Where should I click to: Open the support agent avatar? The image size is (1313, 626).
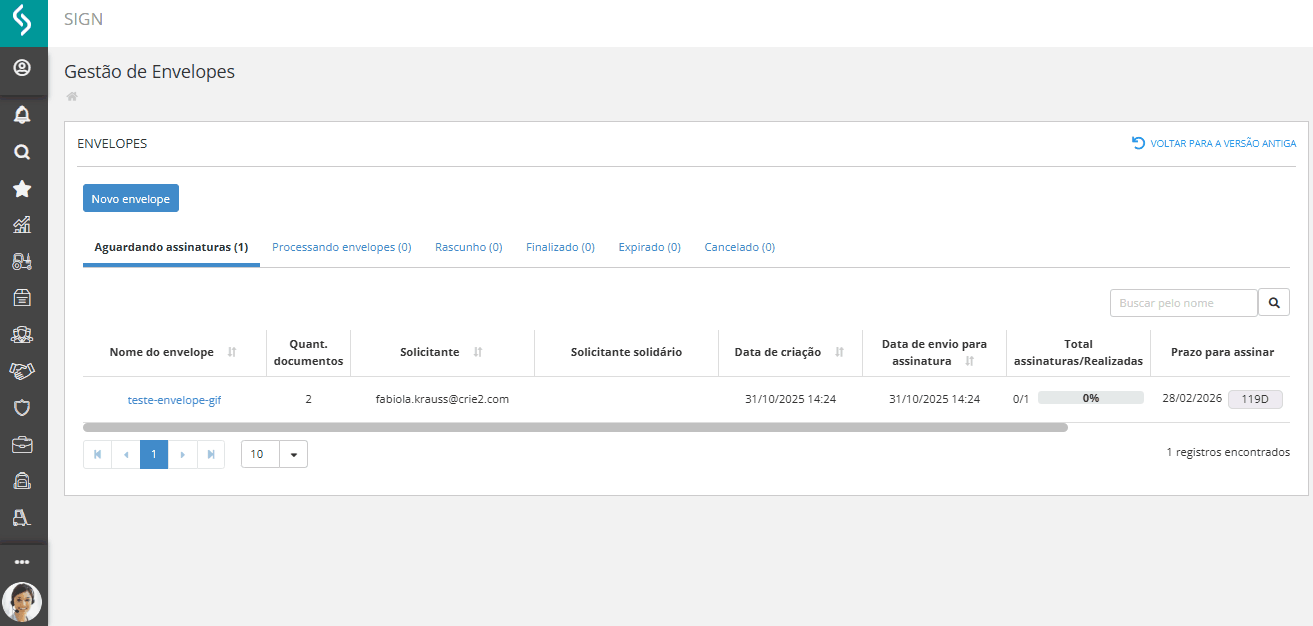[x=22, y=602]
